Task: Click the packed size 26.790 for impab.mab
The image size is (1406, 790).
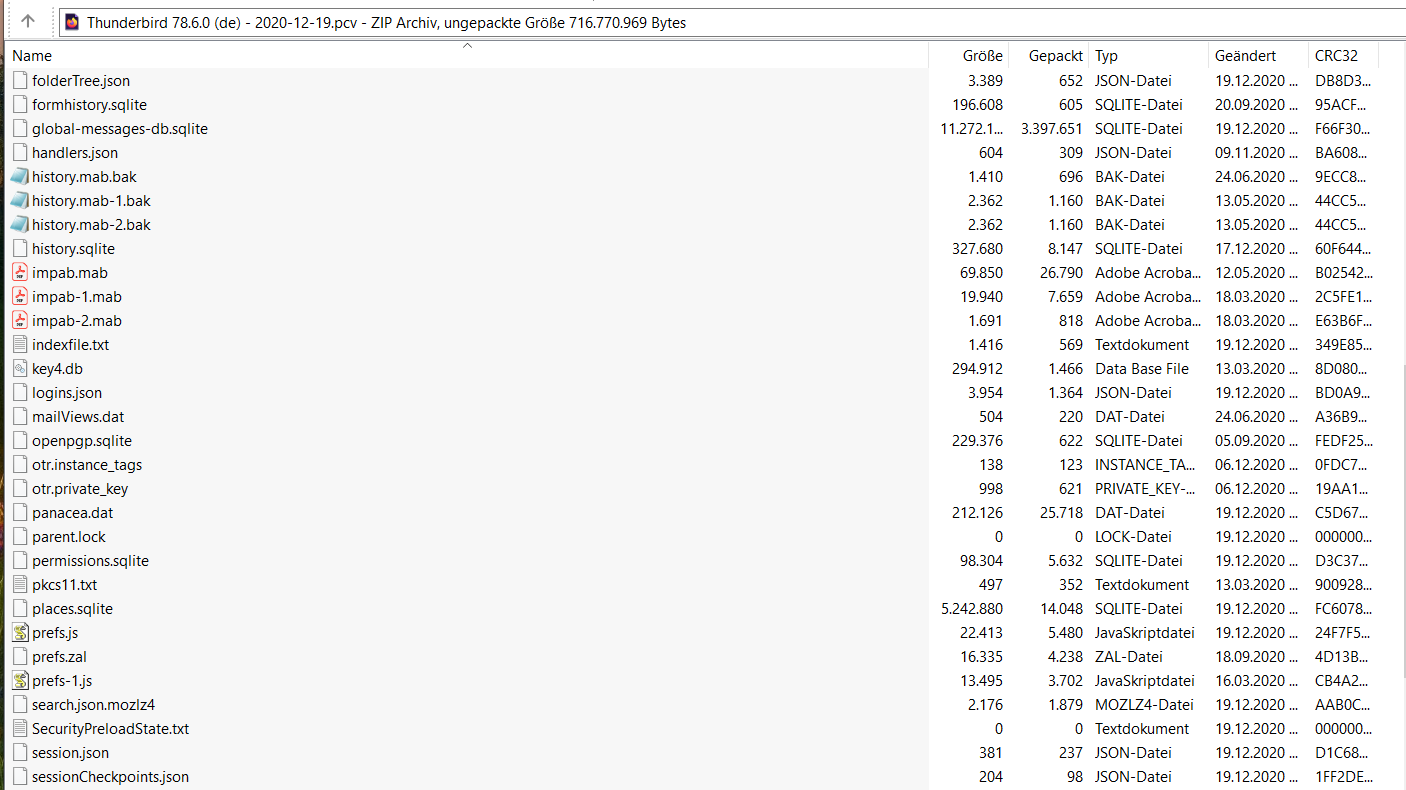Action: pos(1062,273)
